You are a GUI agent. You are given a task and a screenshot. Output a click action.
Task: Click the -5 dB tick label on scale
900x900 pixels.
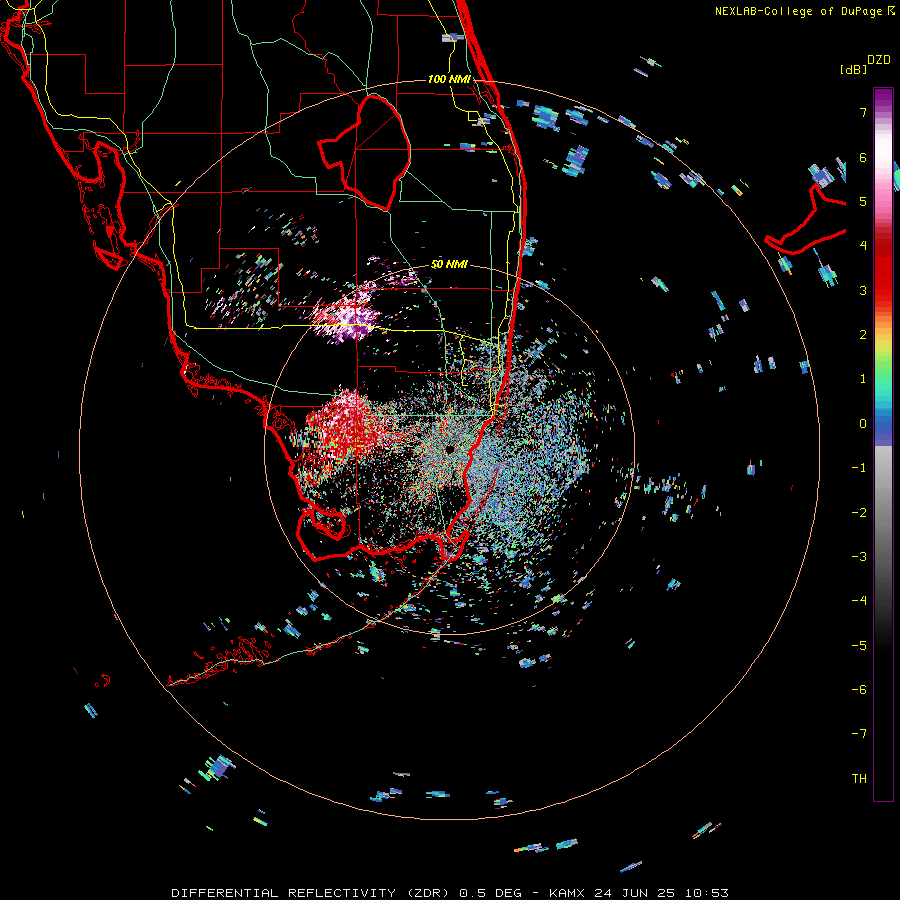tap(859, 646)
